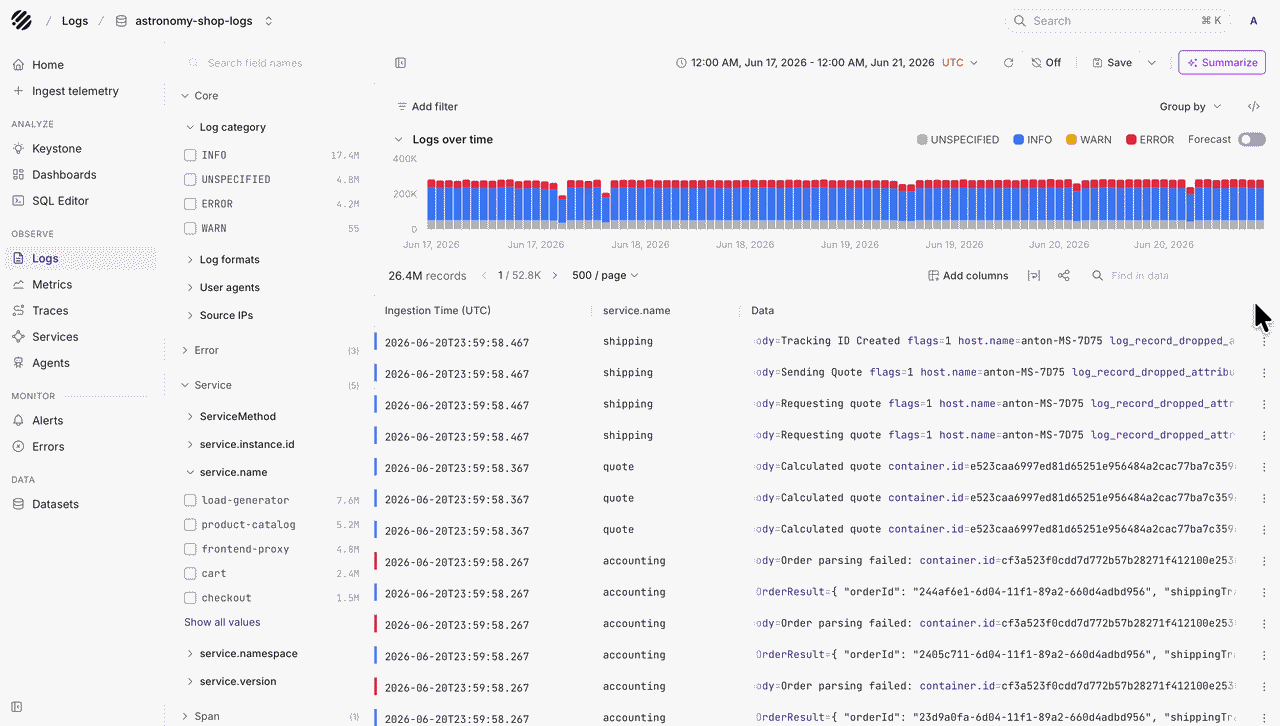Click the app logo icon

21,21
